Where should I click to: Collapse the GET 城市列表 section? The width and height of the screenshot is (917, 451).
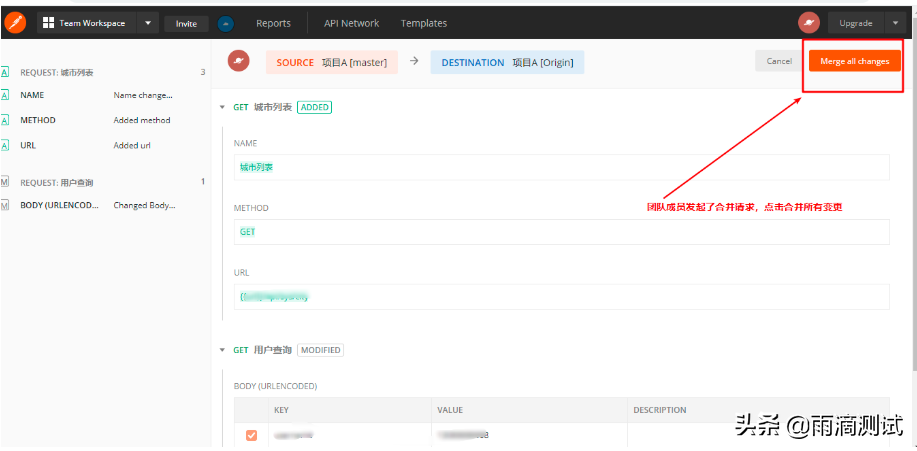tap(222, 107)
